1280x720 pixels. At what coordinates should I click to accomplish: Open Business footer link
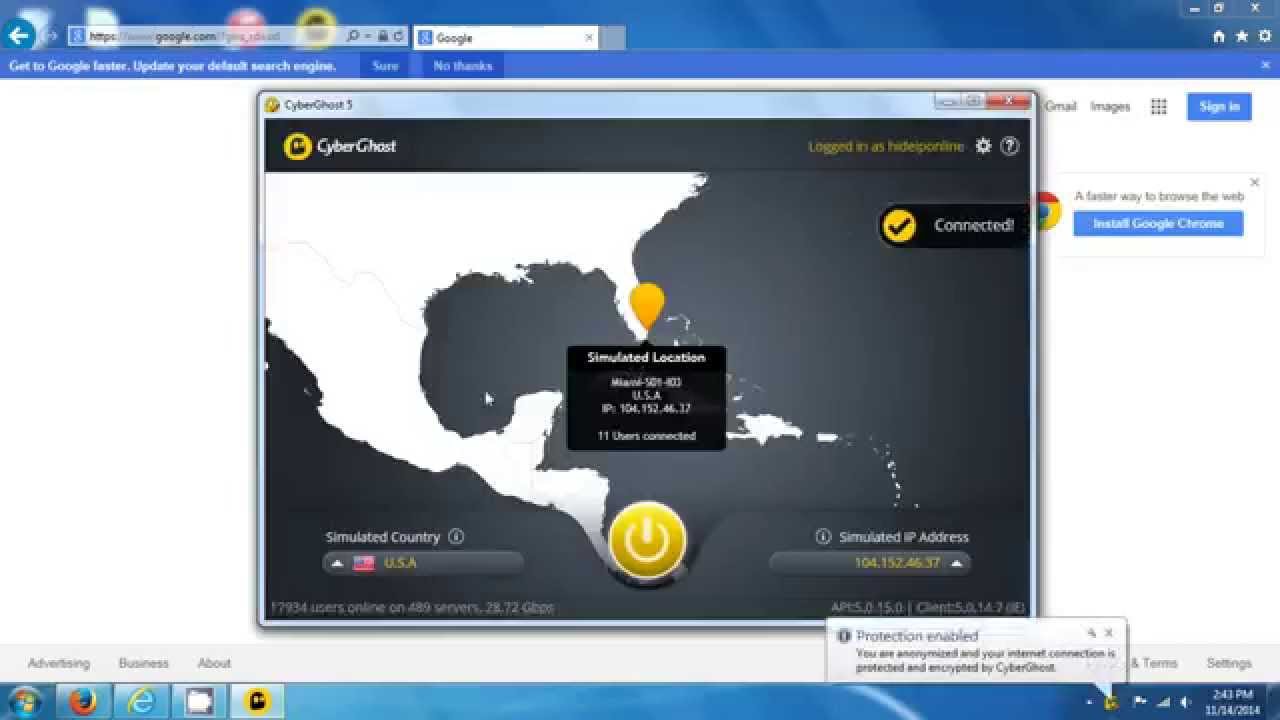pyautogui.click(x=144, y=663)
